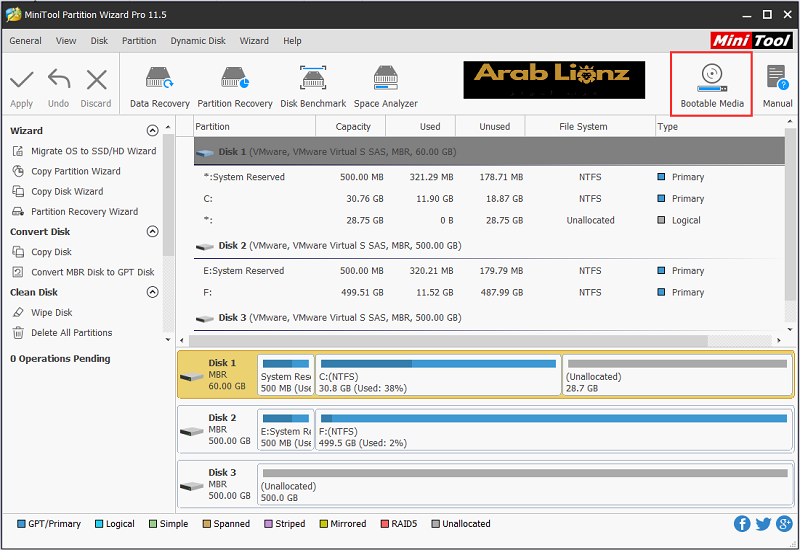Click the Arab Lionz banner
Screen dimensions: 800x550
pos(554,80)
